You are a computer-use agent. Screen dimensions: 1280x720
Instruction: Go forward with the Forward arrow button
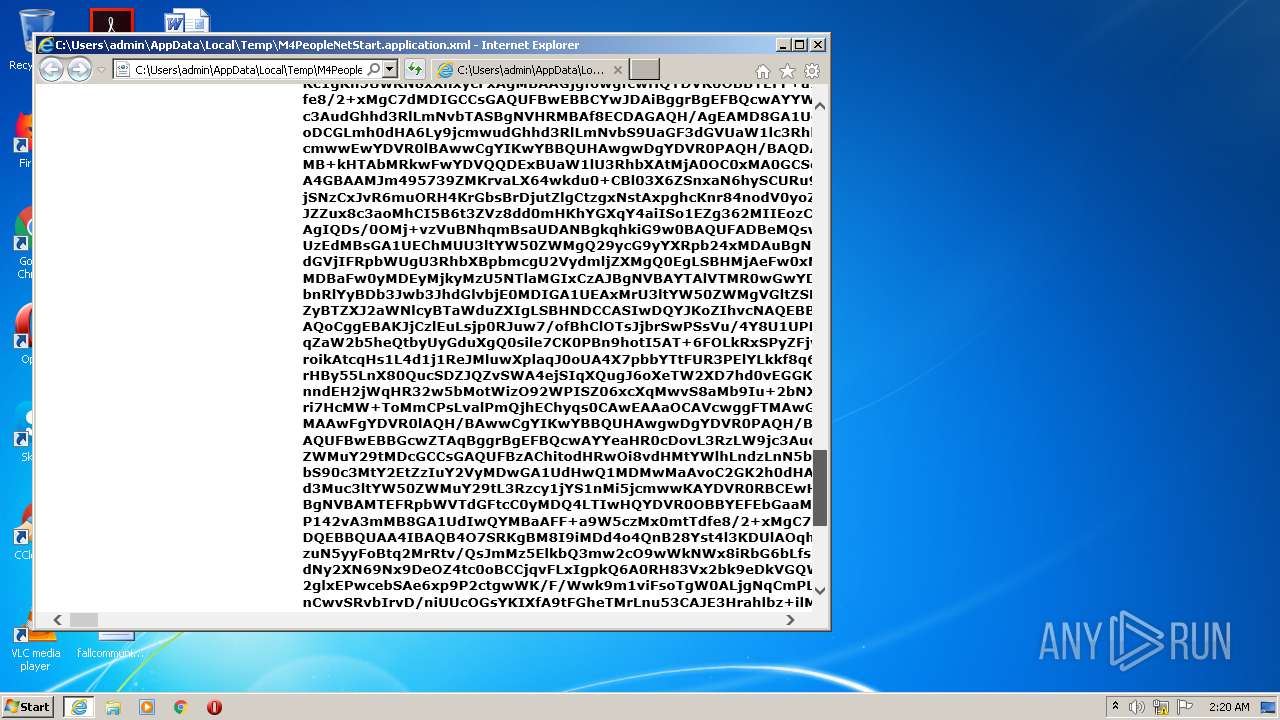pyautogui.click(x=79, y=69)
